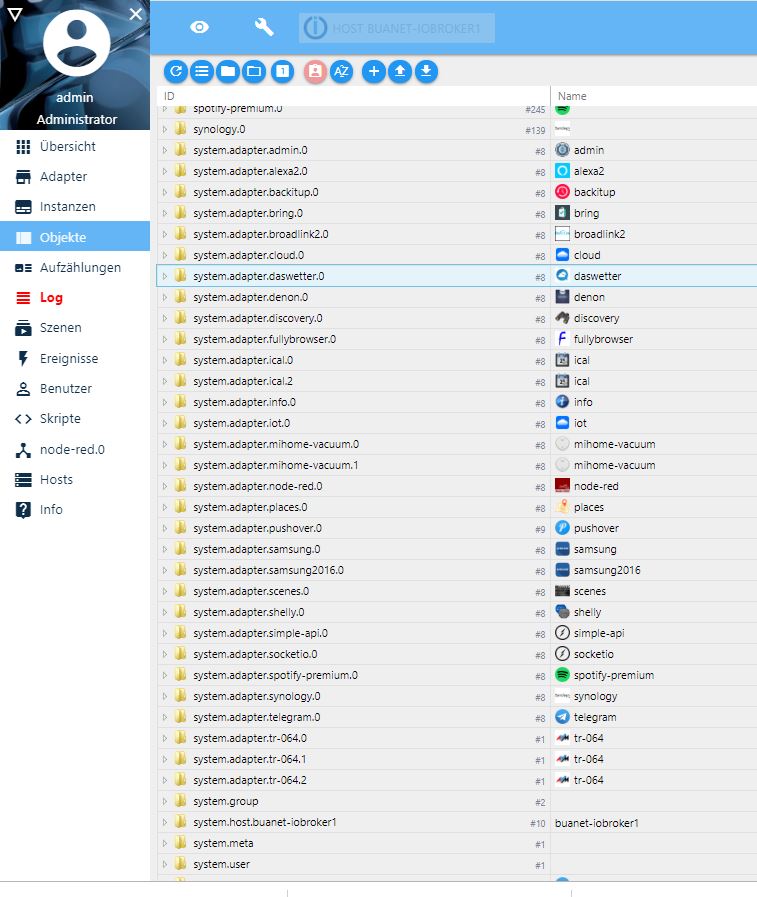The width and height of the screenshot is (757, 897).
Task: Click the bring adapter icon
Action: pos(562,213)
